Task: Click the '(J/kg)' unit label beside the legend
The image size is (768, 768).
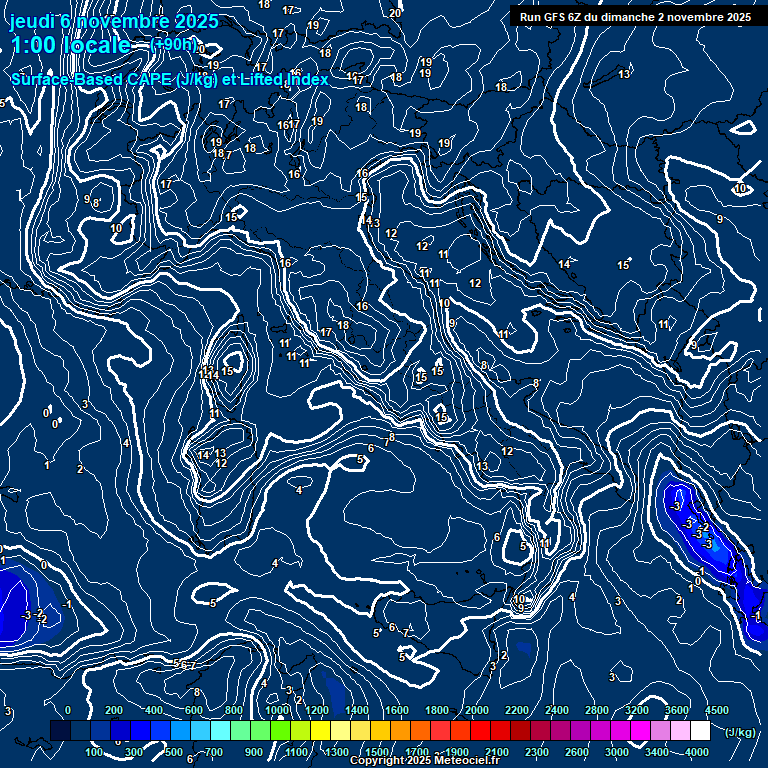Action: pos(740,732)
